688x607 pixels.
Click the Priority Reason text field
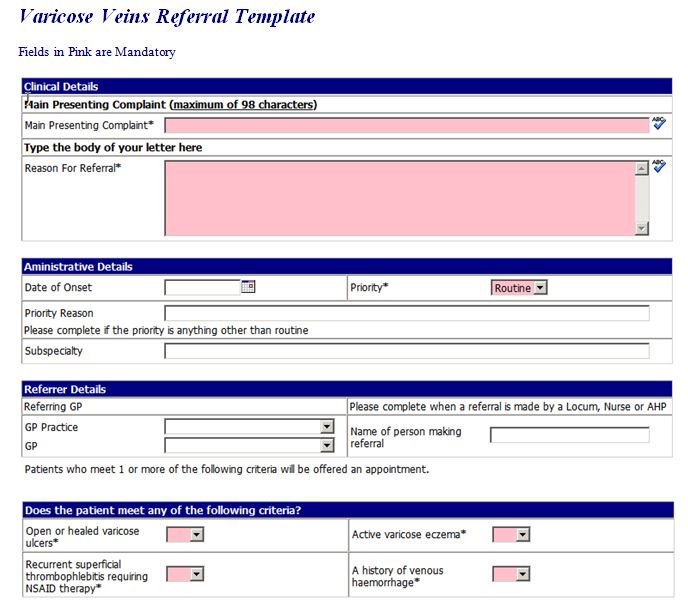[x=407, y=313]
